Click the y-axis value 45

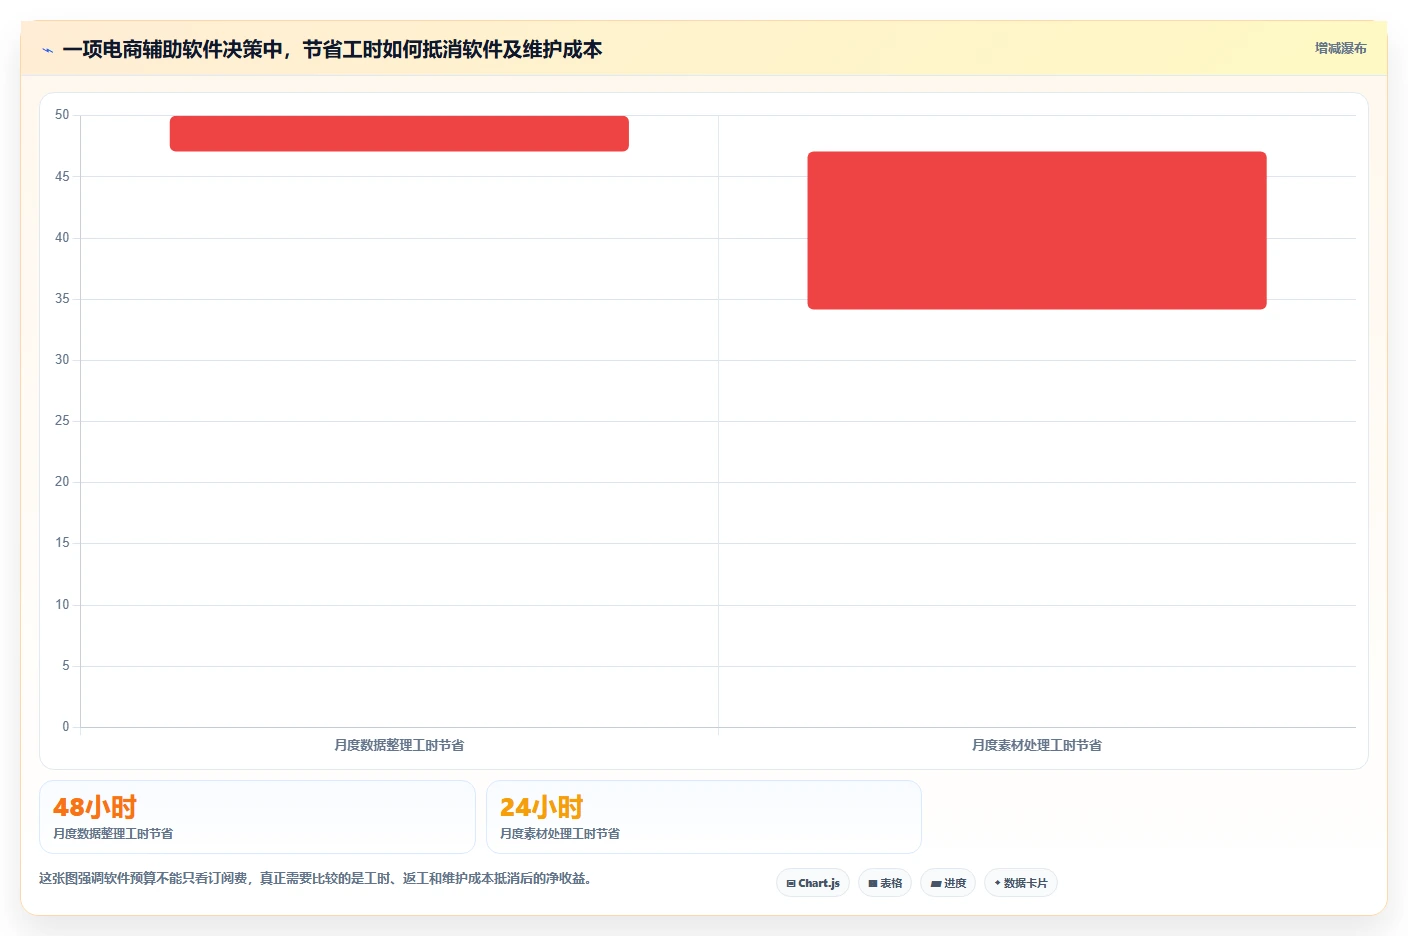(x=62, y=176)
